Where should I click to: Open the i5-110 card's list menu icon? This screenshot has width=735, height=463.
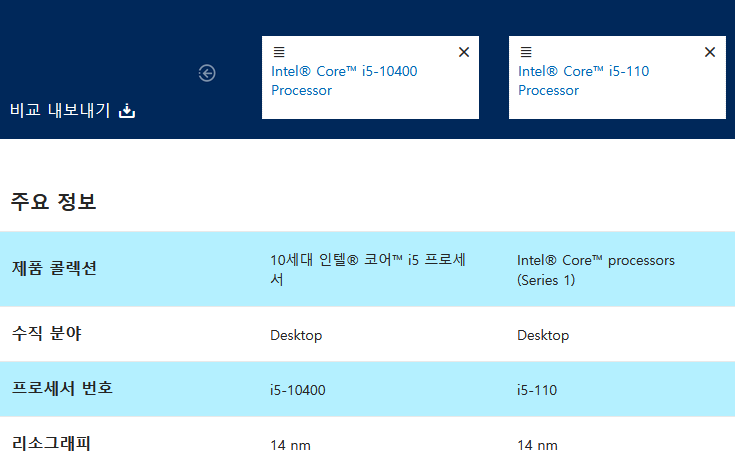(526, 52)
